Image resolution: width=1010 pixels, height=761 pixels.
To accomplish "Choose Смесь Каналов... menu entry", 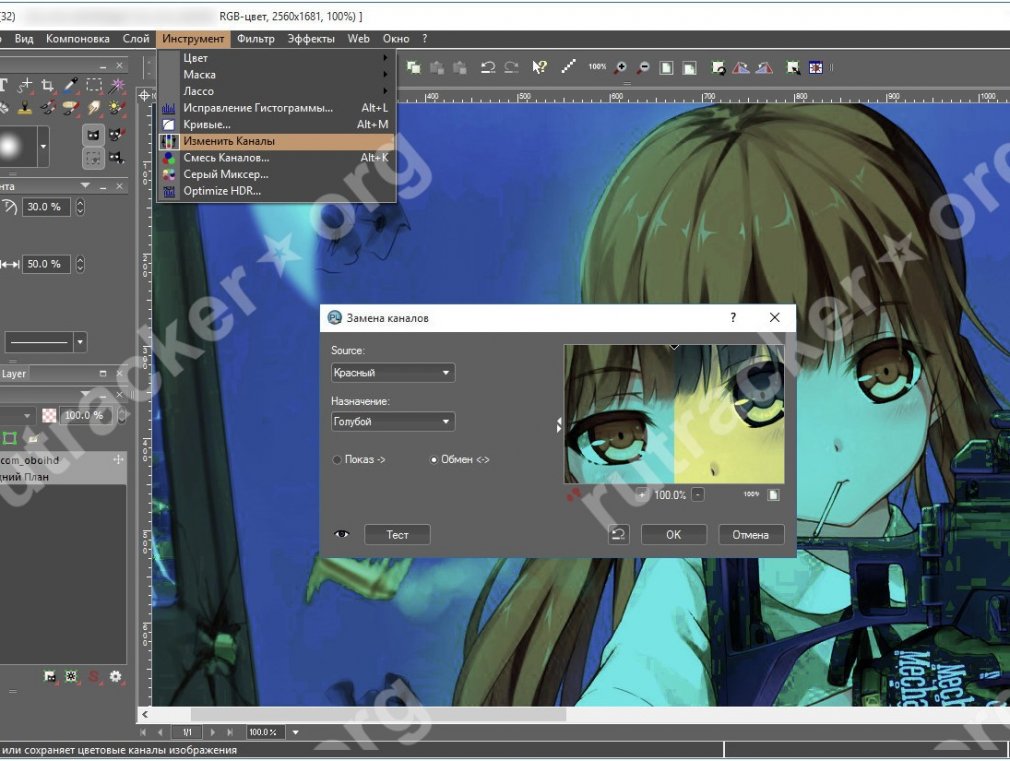I will pyautogui.click(x=276, y=158).
